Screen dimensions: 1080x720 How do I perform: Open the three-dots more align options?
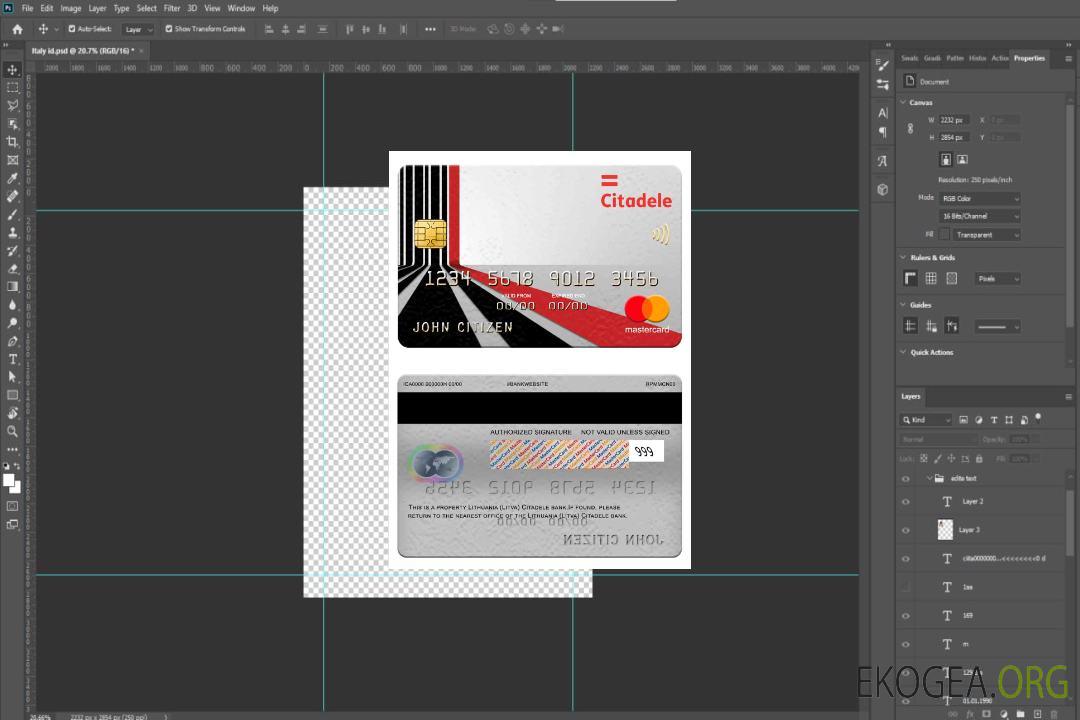[430, 29]
